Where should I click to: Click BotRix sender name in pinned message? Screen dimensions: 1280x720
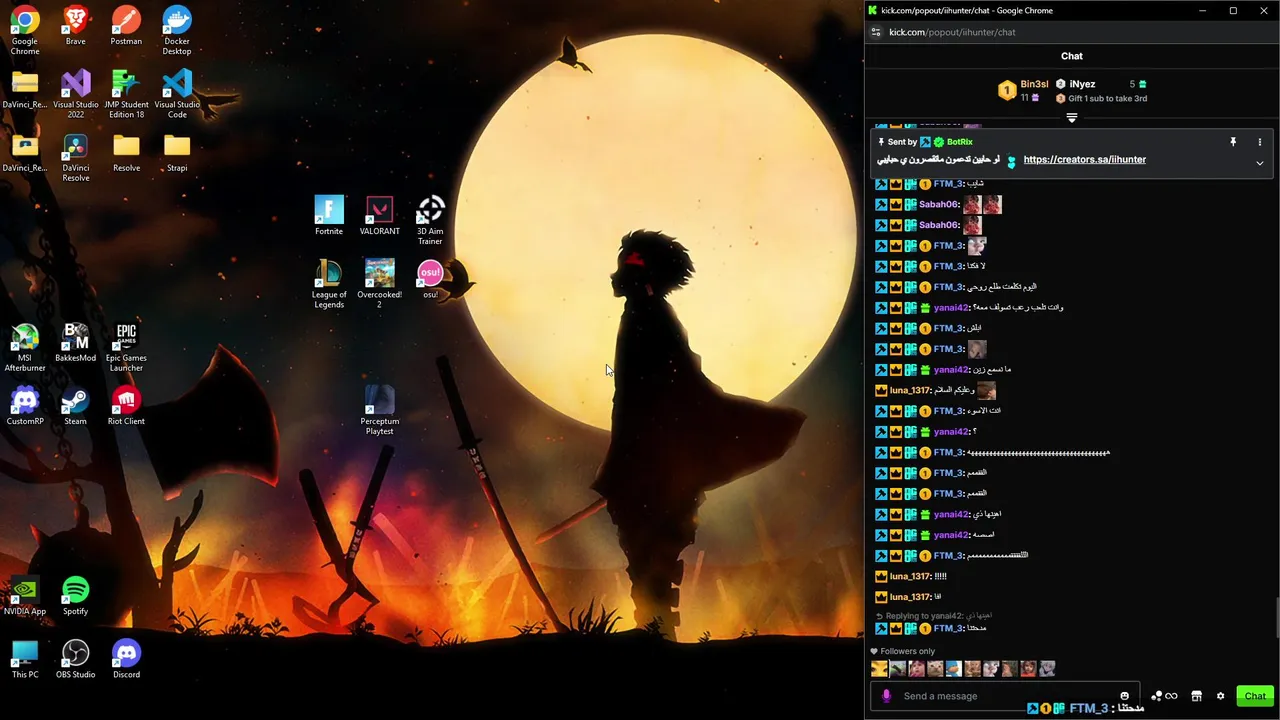[959, 142]
